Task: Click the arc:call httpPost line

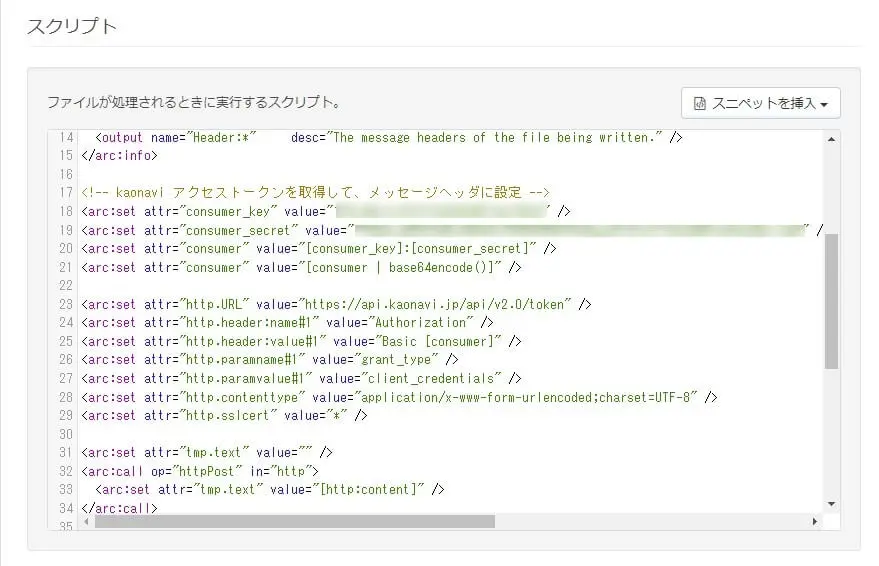Action: pos(200,471)
